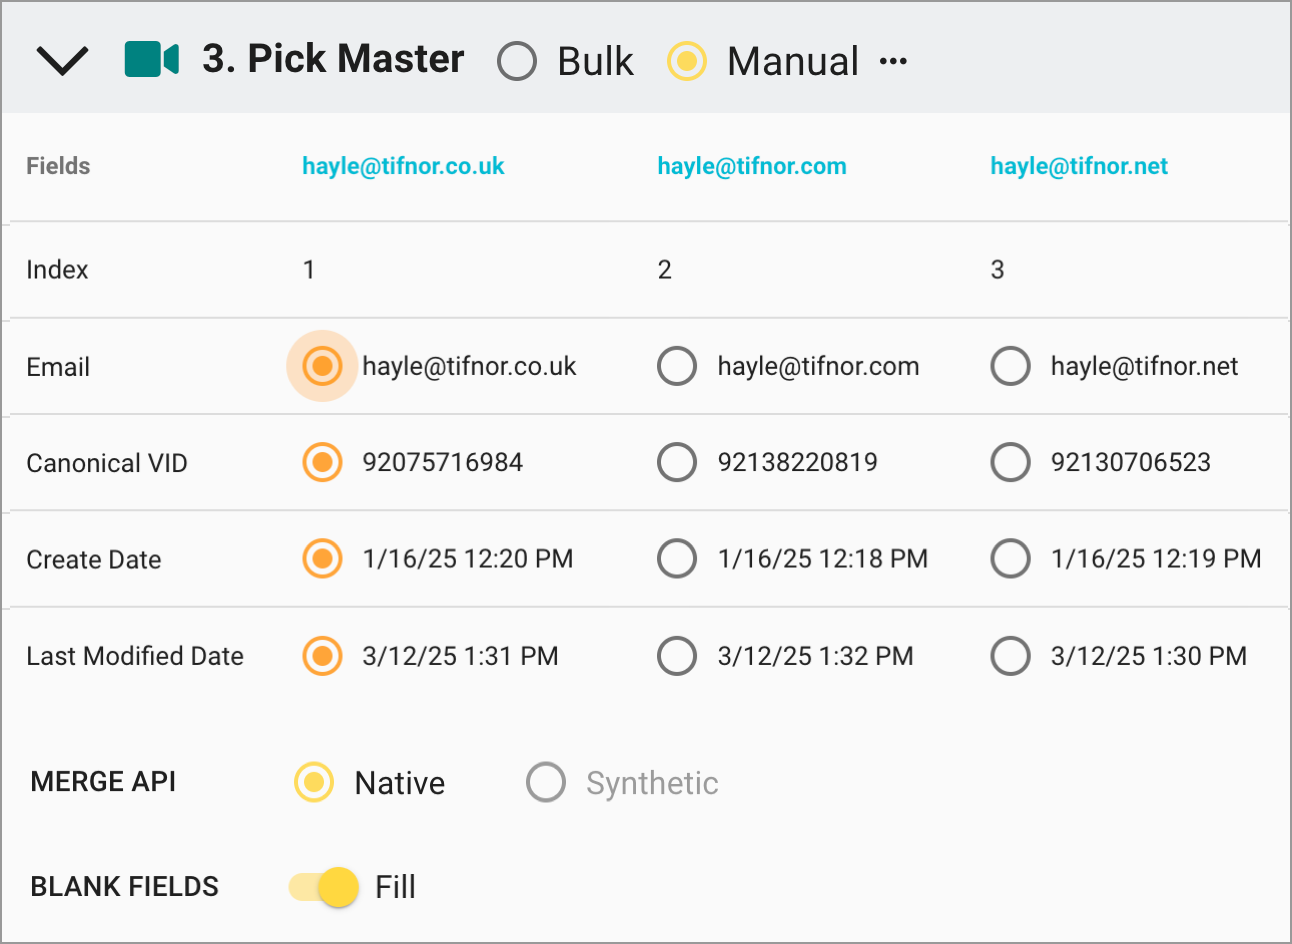The width and height of the screenshot is (1292, 944).
Task: Click the 'Fields' column header
Action: [58, 166]
